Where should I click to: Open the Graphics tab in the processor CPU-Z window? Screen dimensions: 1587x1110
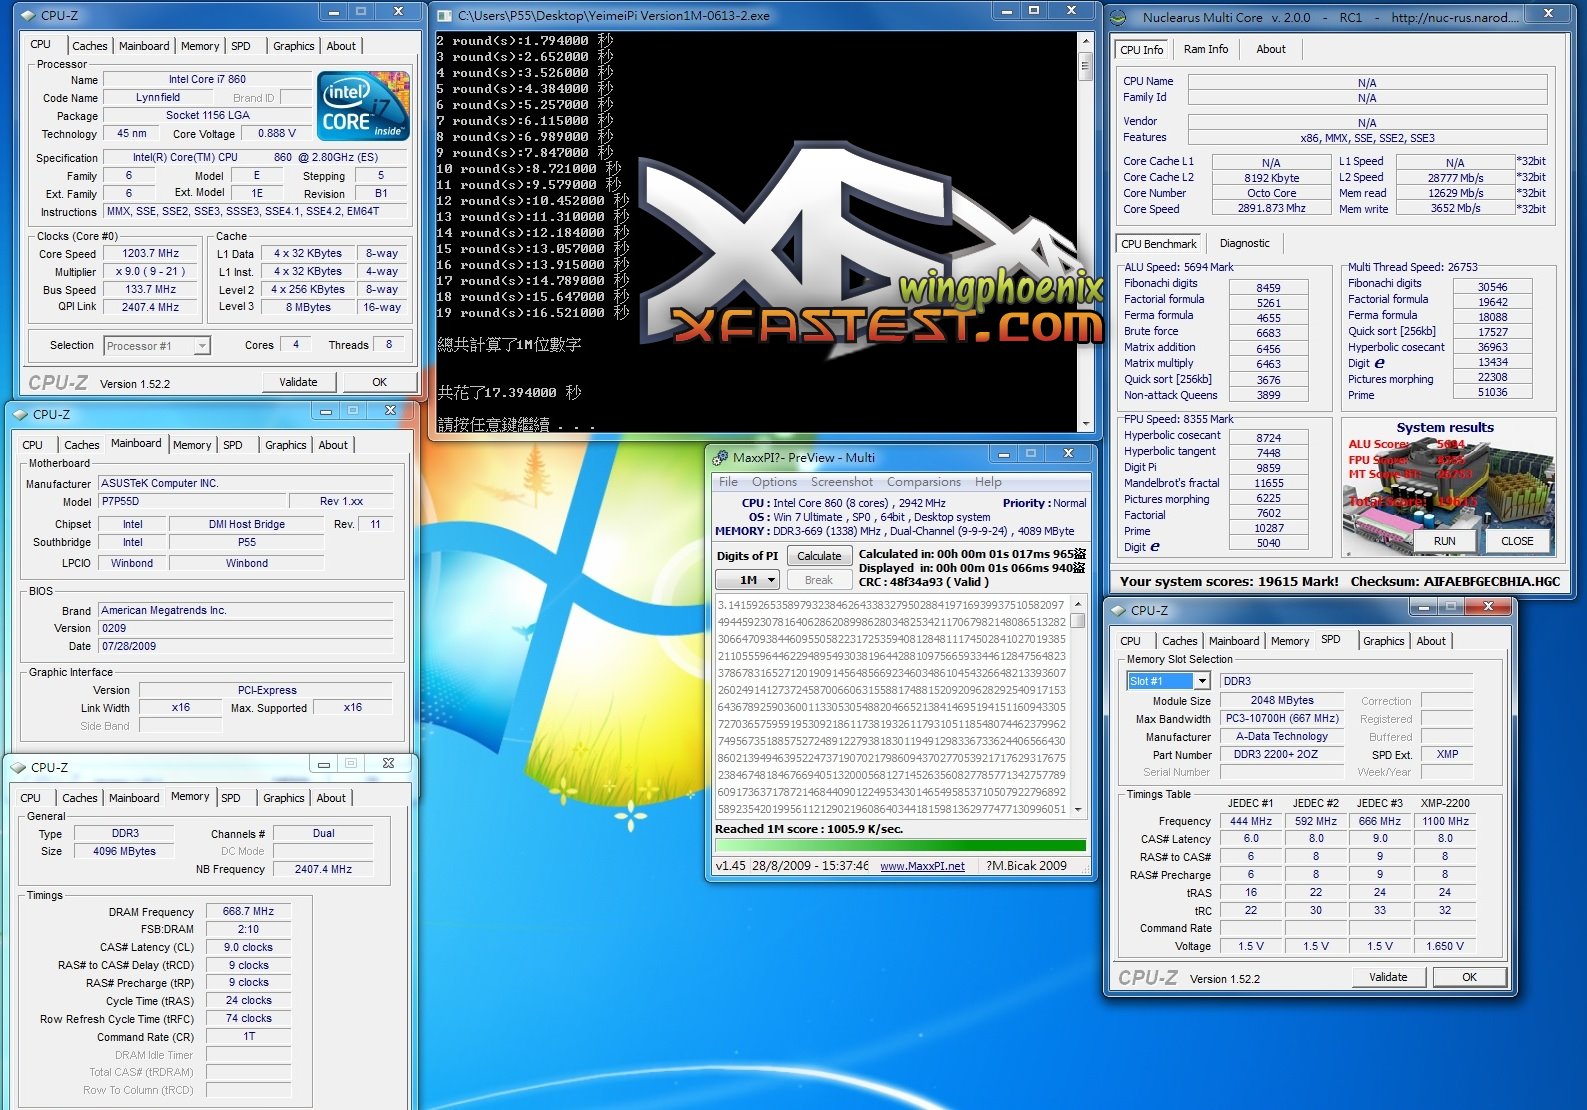point(293,46)
